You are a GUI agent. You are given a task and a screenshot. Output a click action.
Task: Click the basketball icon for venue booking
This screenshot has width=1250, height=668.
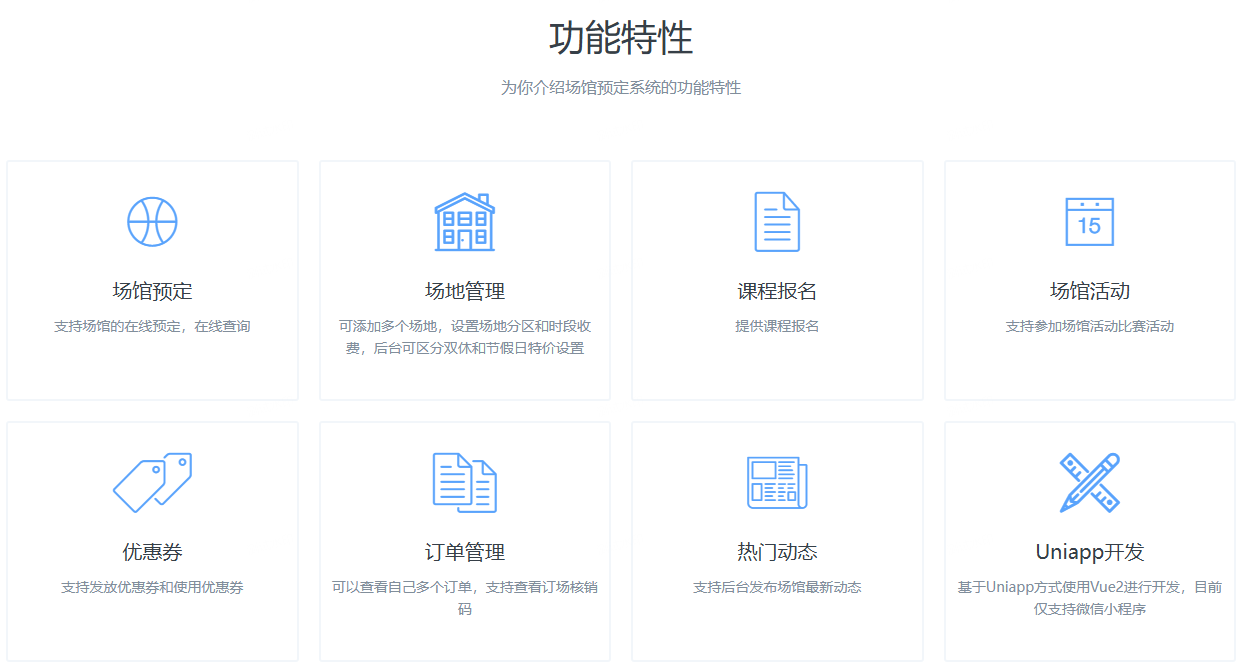click(152, 222)
